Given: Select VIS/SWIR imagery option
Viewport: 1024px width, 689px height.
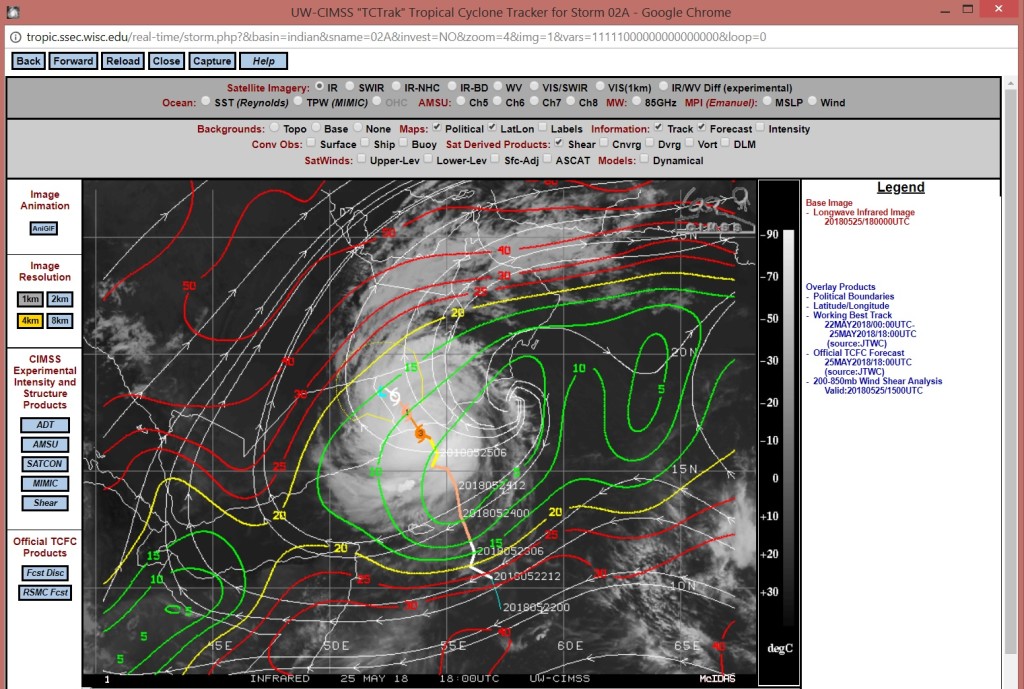Looking at the screenshot, I should 534,86.
